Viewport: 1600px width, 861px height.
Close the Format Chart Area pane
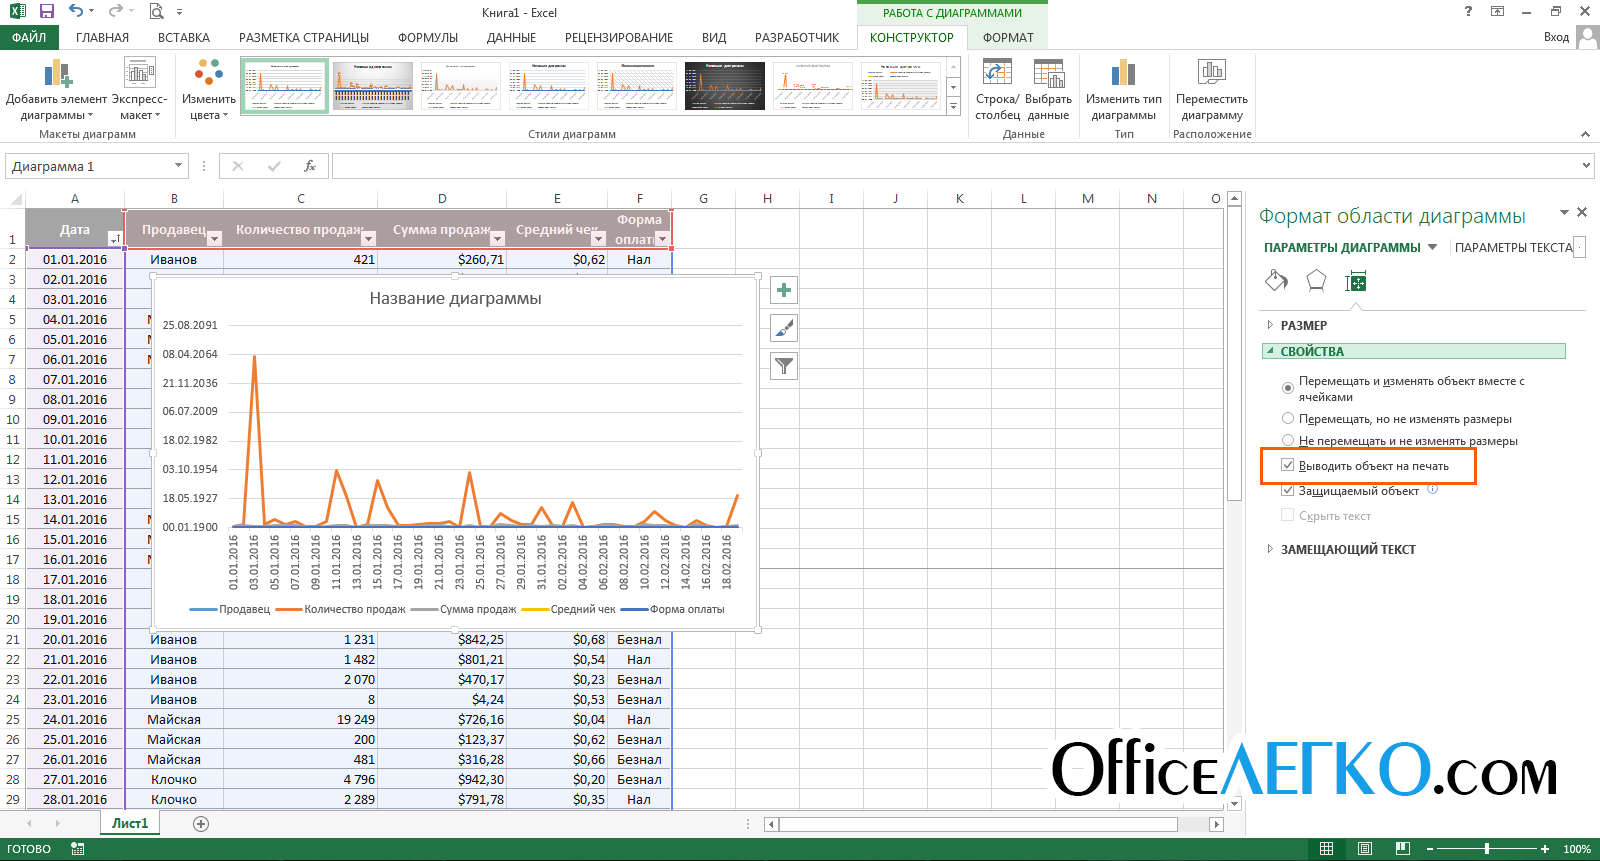(x=1582, y=212)
